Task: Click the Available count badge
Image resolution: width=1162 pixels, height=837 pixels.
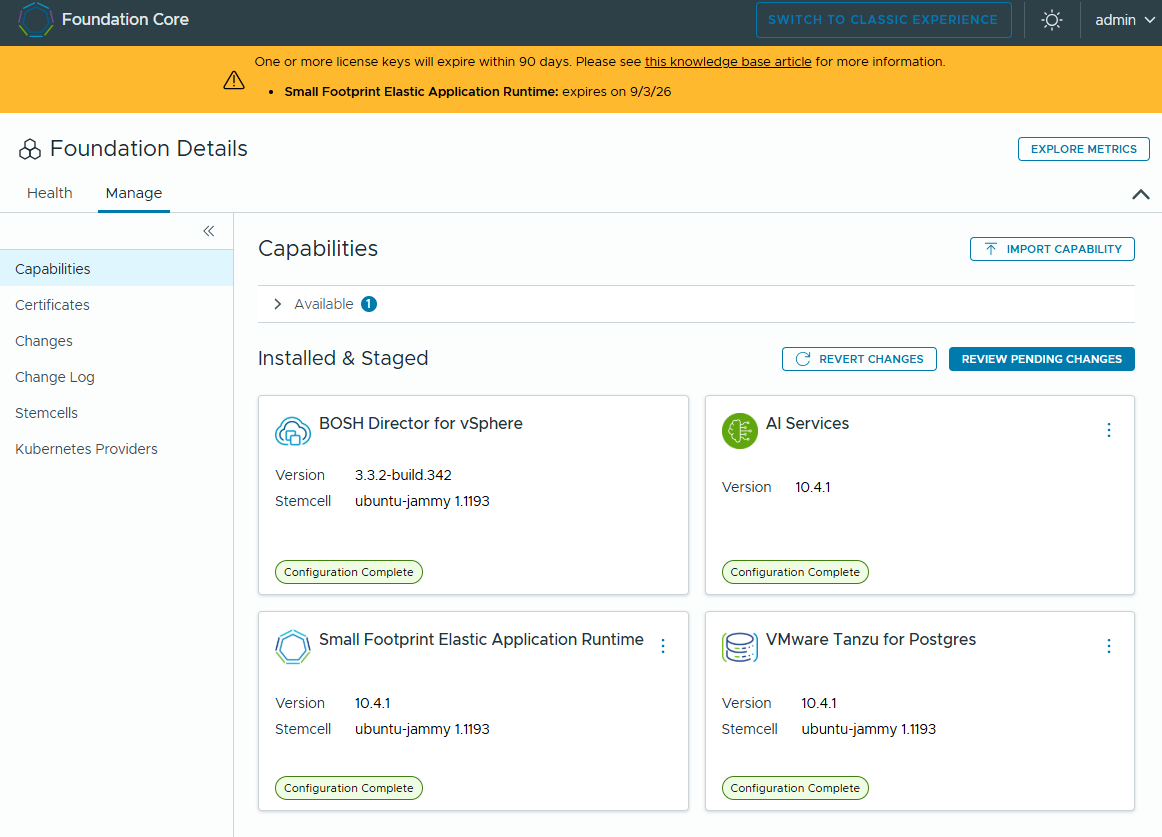Action: (x=369, y=304)
